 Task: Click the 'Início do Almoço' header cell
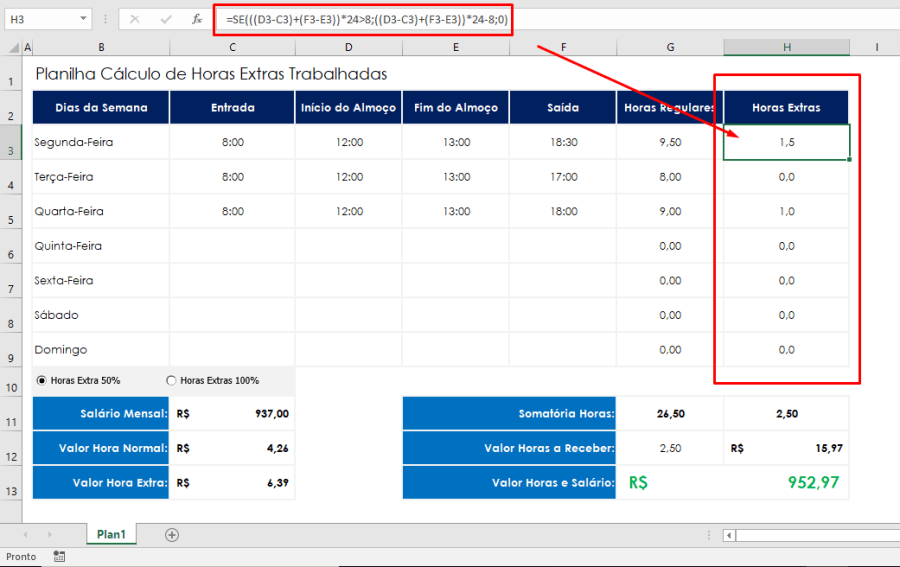(x=348, y=107)
